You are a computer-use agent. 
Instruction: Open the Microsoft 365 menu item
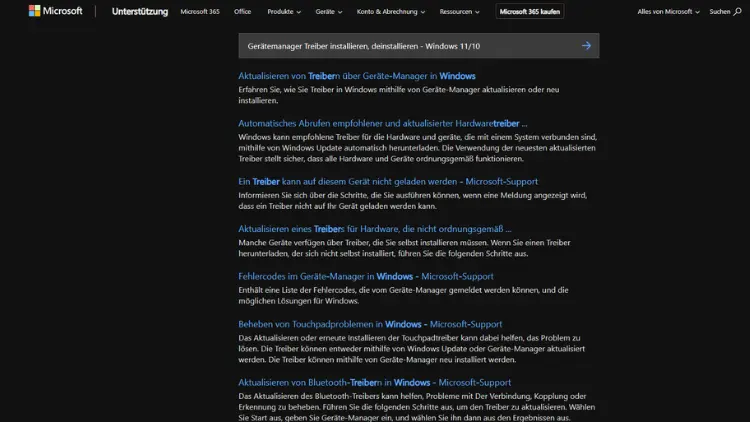click(x=200, y=11)
